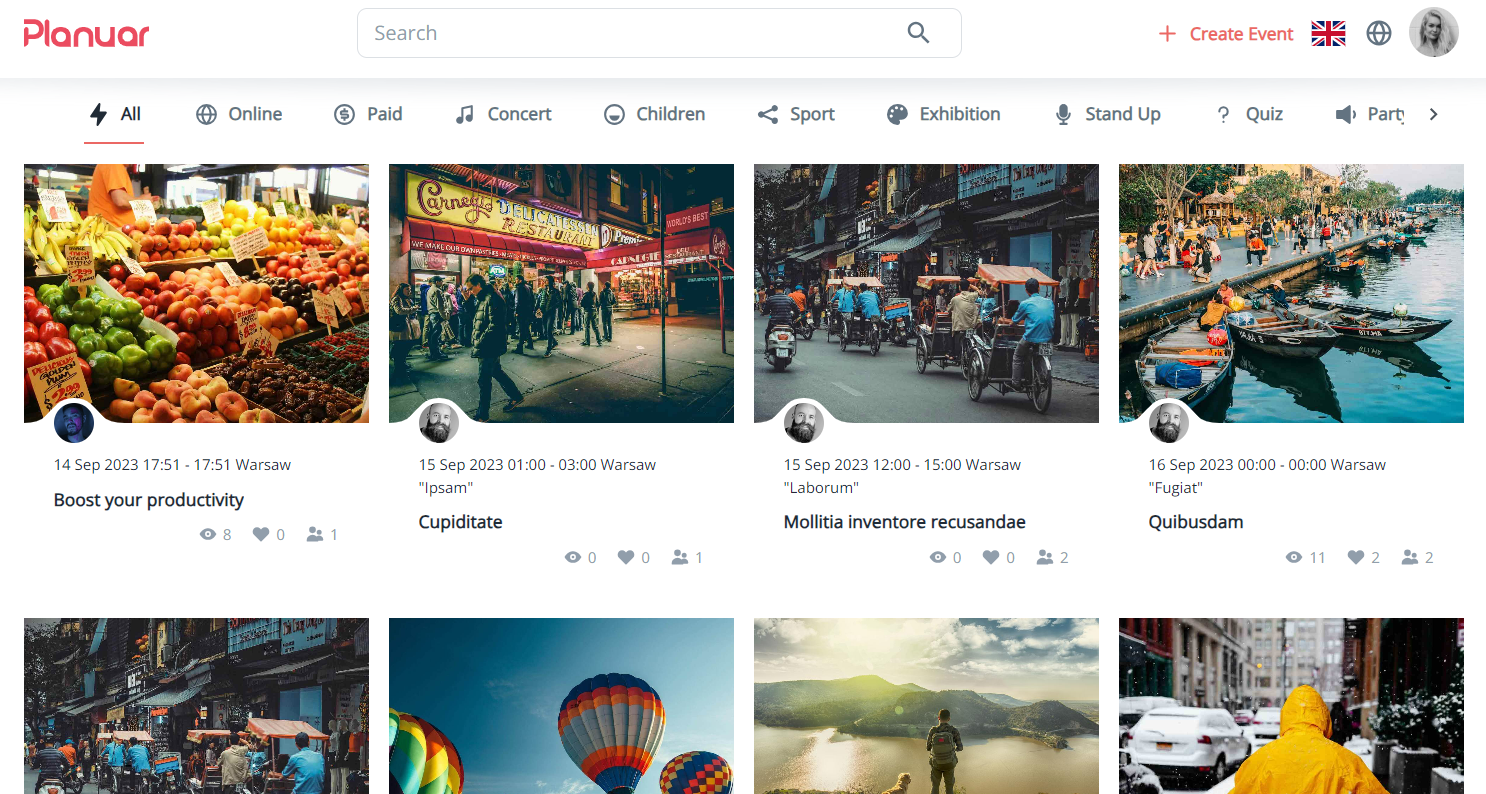Viewport: 1486px width, 794px height.
Task: Select the Paid category tab
Action: click(x=368, y=114)
